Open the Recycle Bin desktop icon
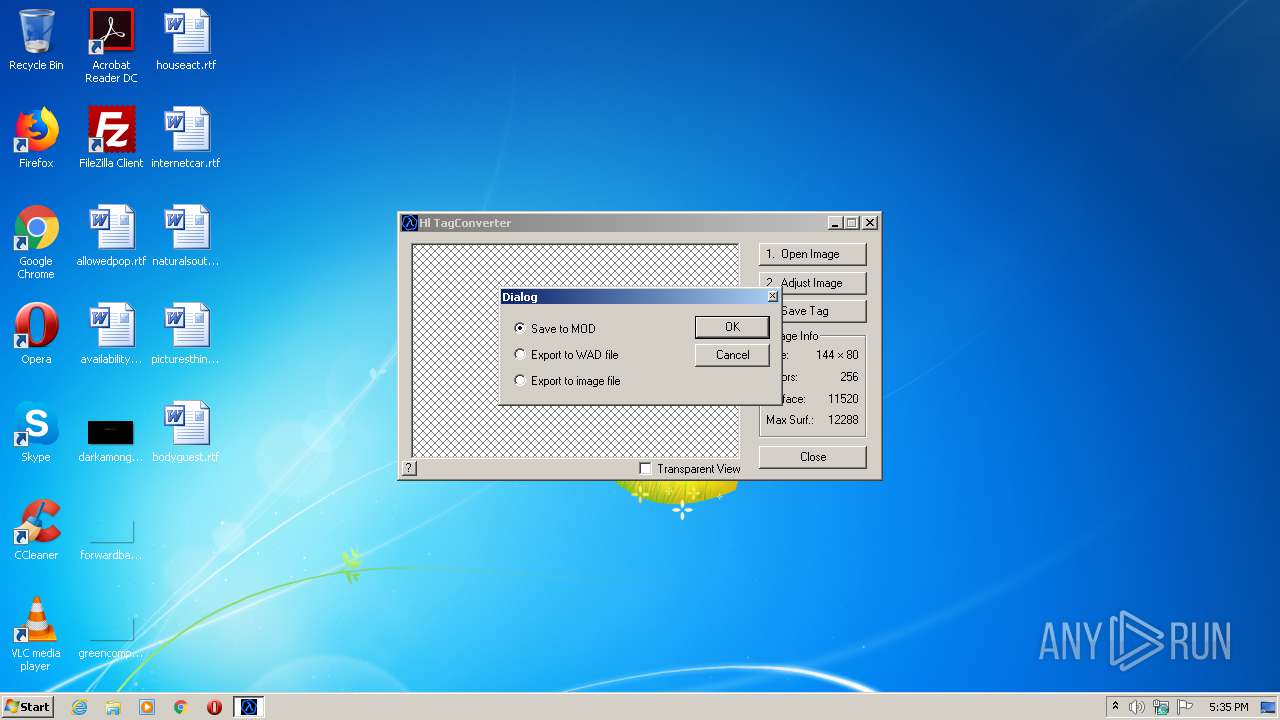The image size is (1280, 720). tap(36, 40)
